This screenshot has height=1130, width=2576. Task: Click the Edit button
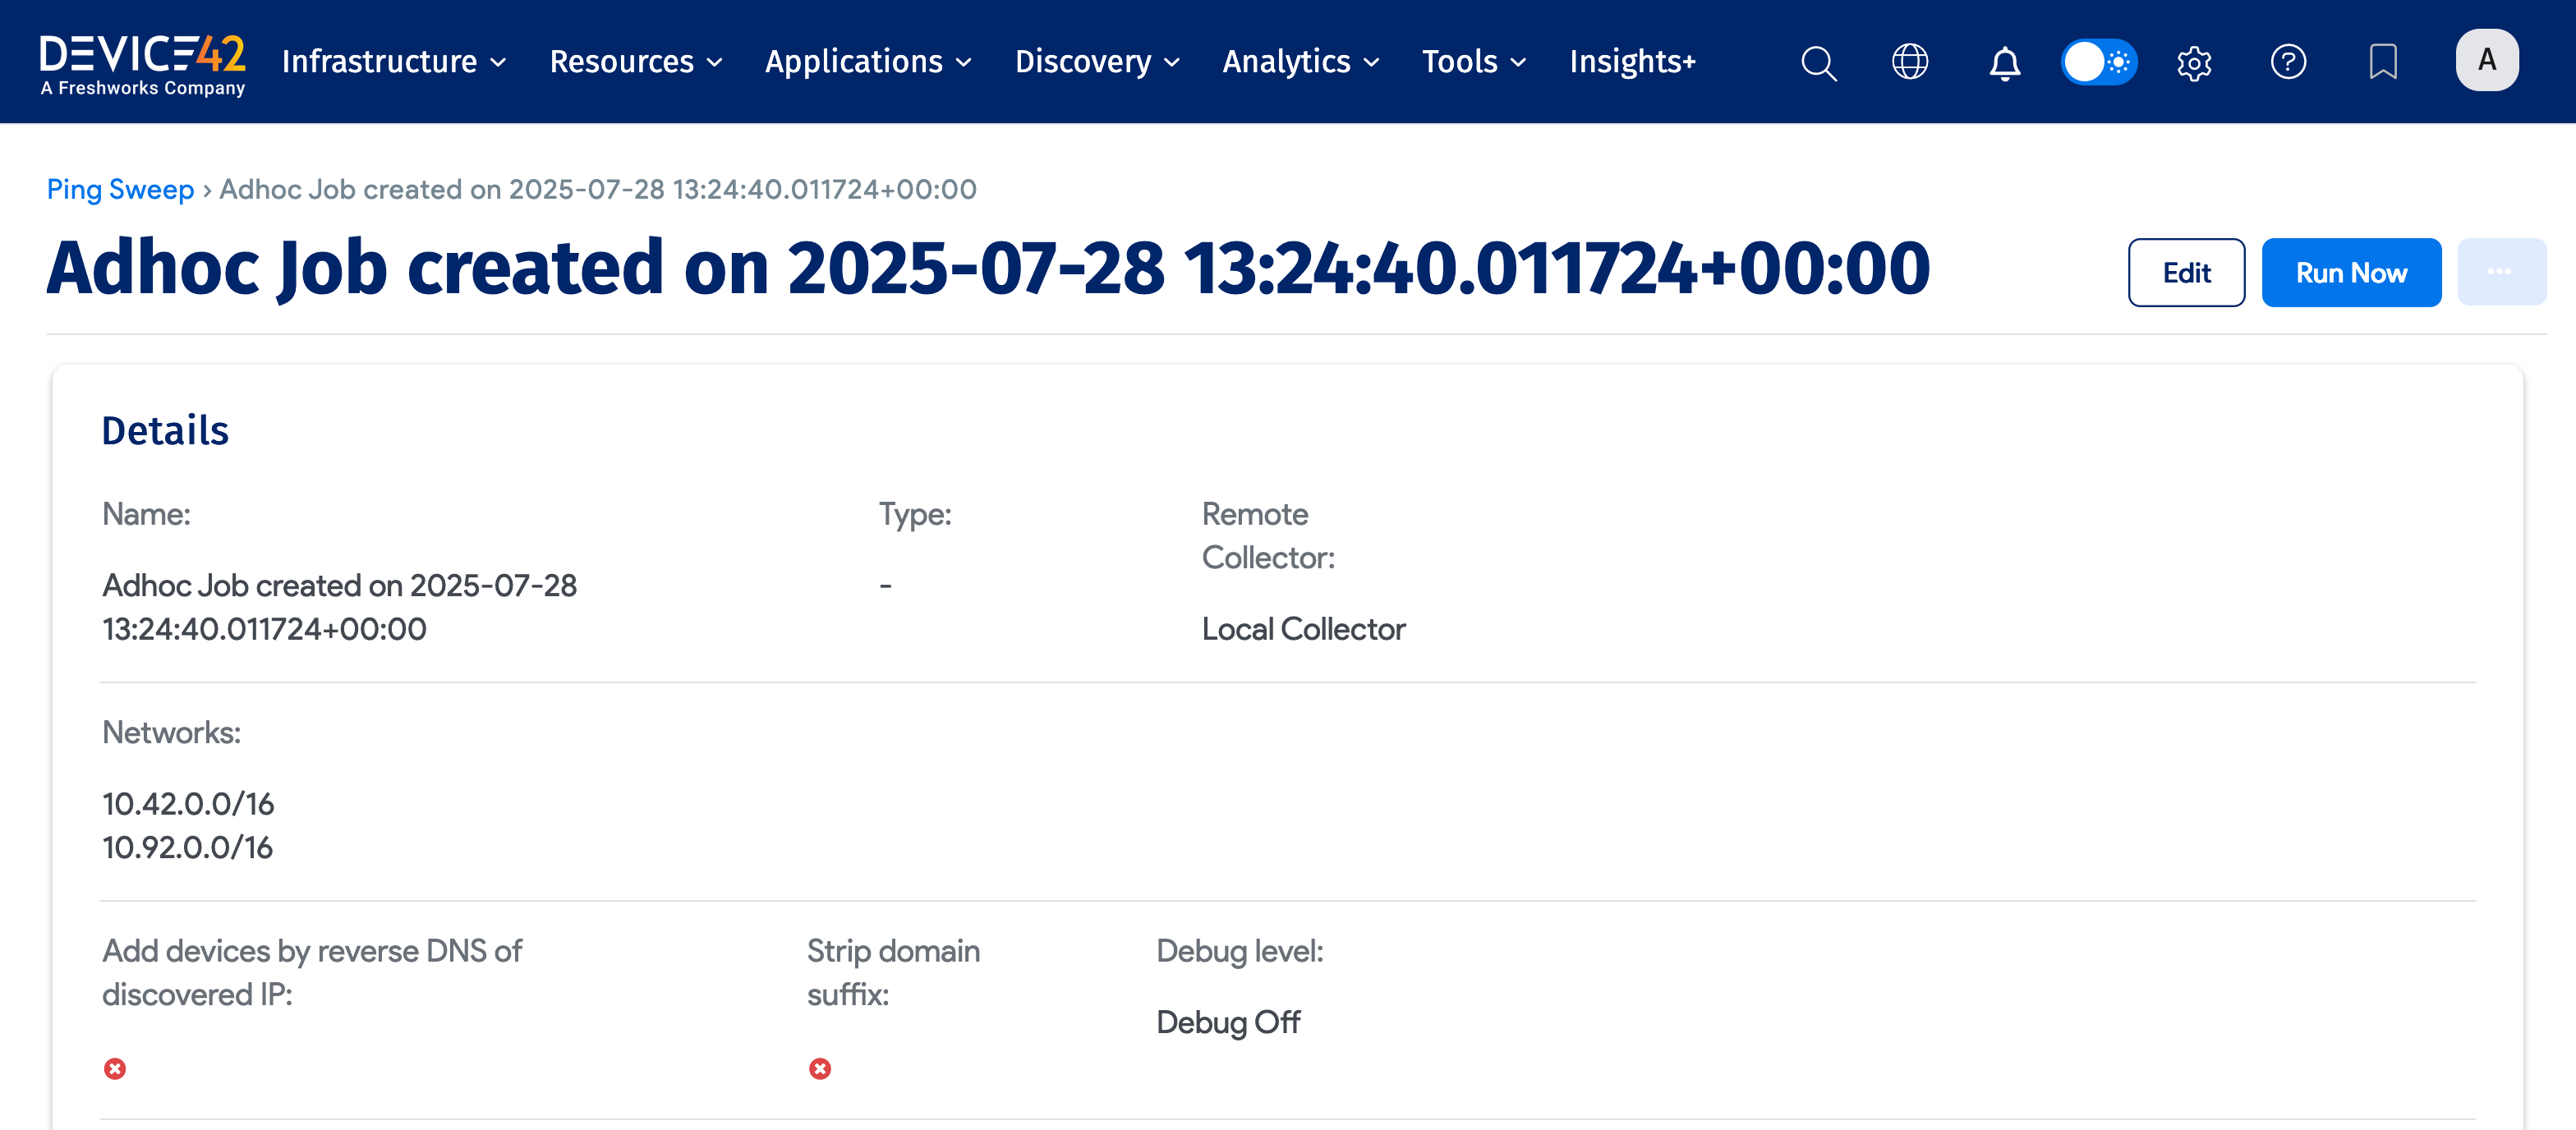click(2186, 273)
